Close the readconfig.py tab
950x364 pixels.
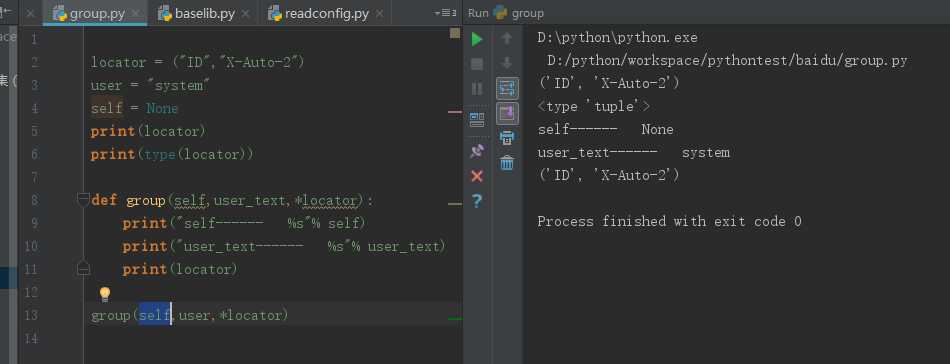[379, 13]
